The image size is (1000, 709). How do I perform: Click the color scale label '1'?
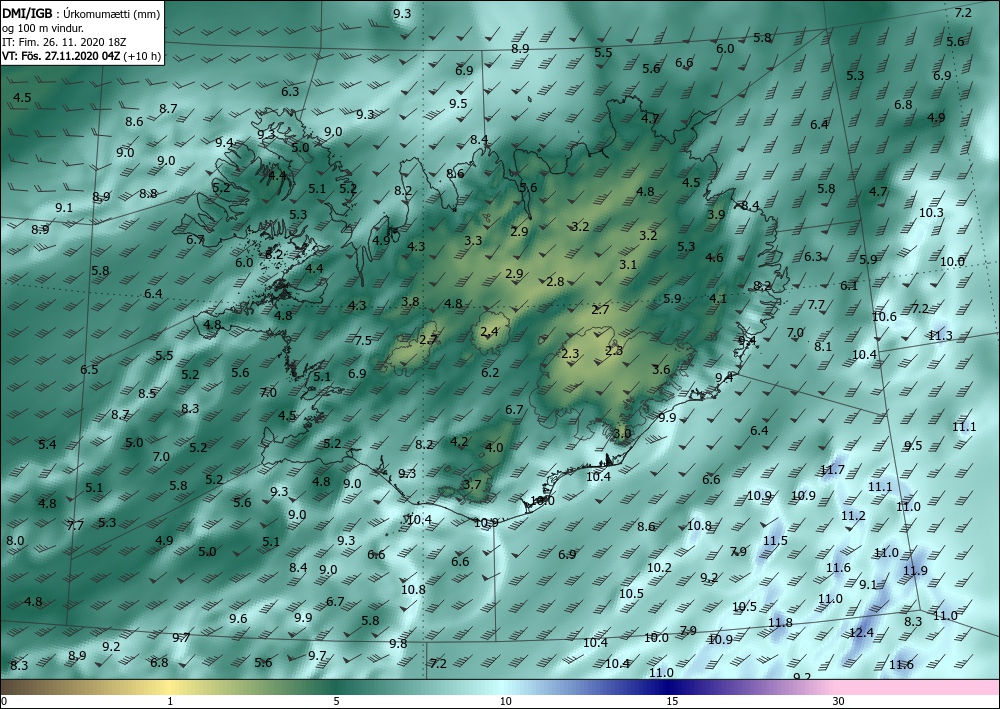[x=170, y=701]
